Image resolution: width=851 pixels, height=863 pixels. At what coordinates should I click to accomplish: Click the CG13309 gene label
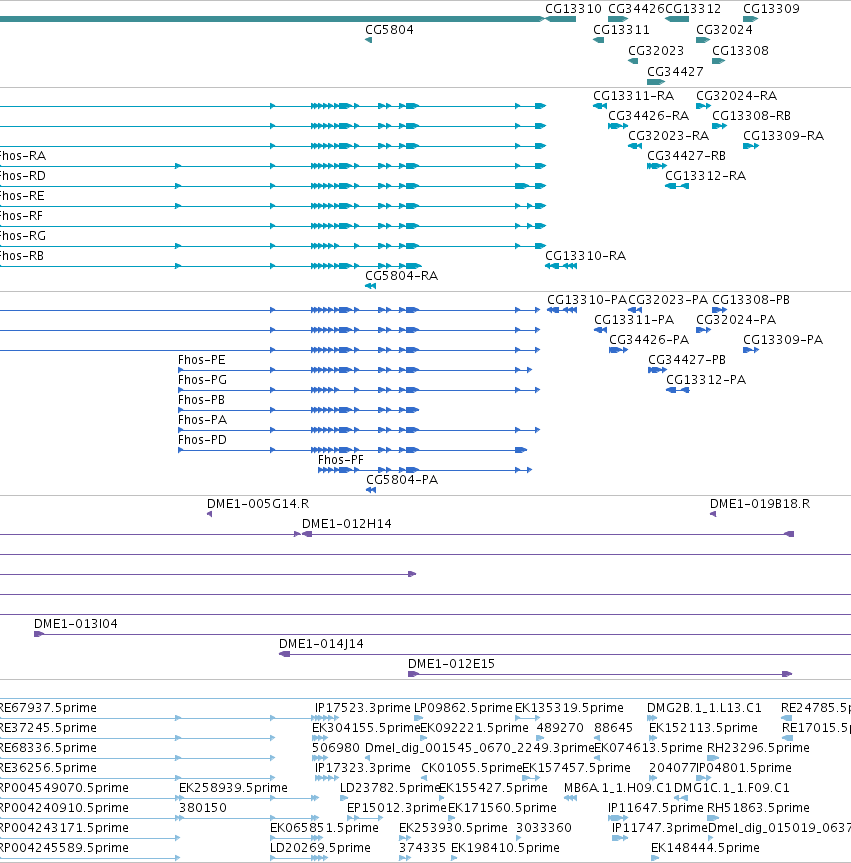pos(771,9)
